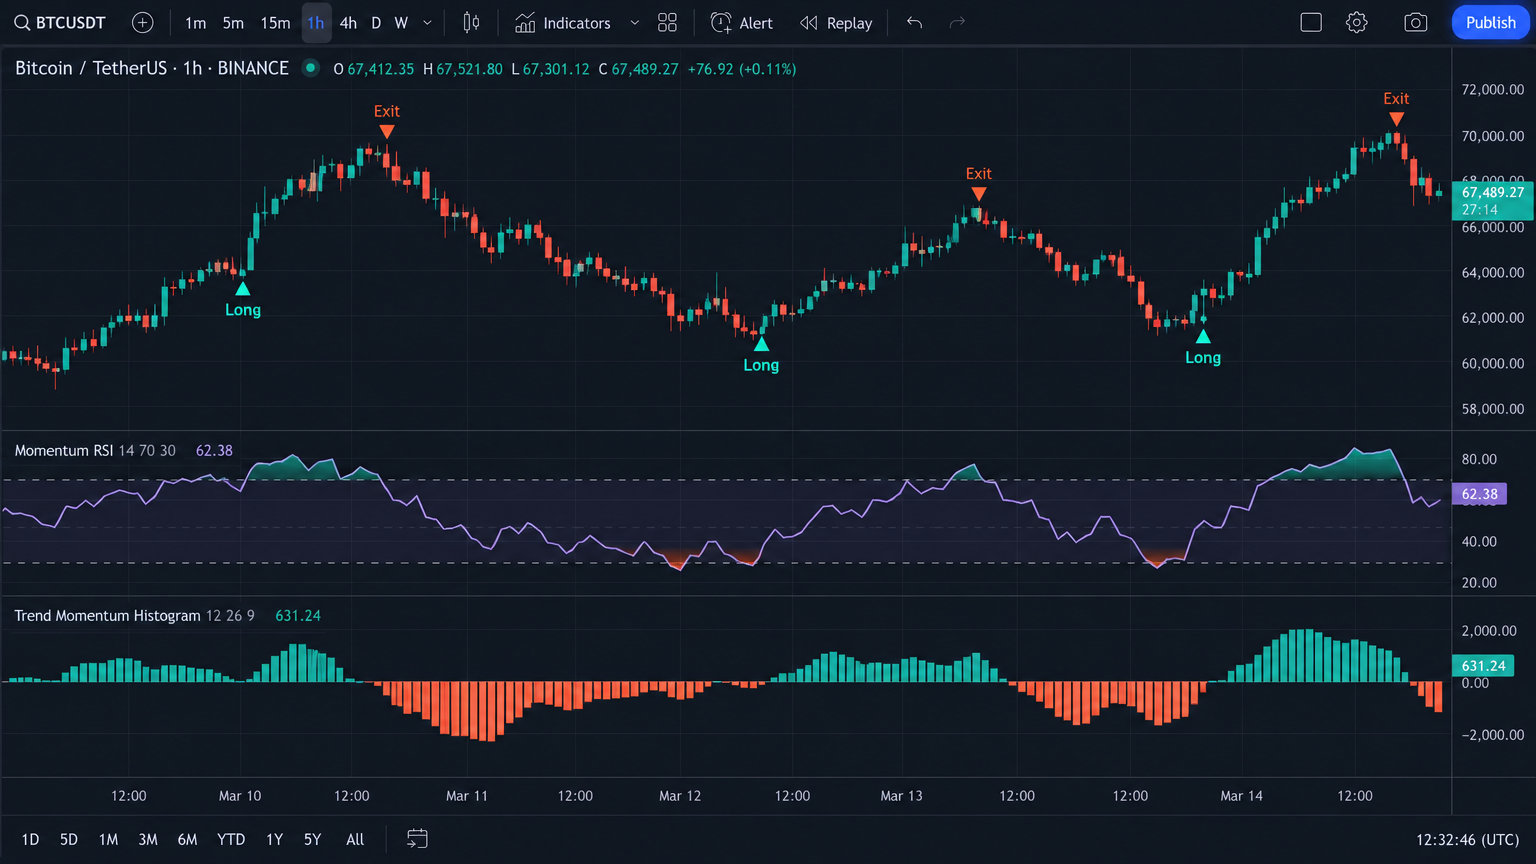Switch to 5m timeframe

pos(233,22)
